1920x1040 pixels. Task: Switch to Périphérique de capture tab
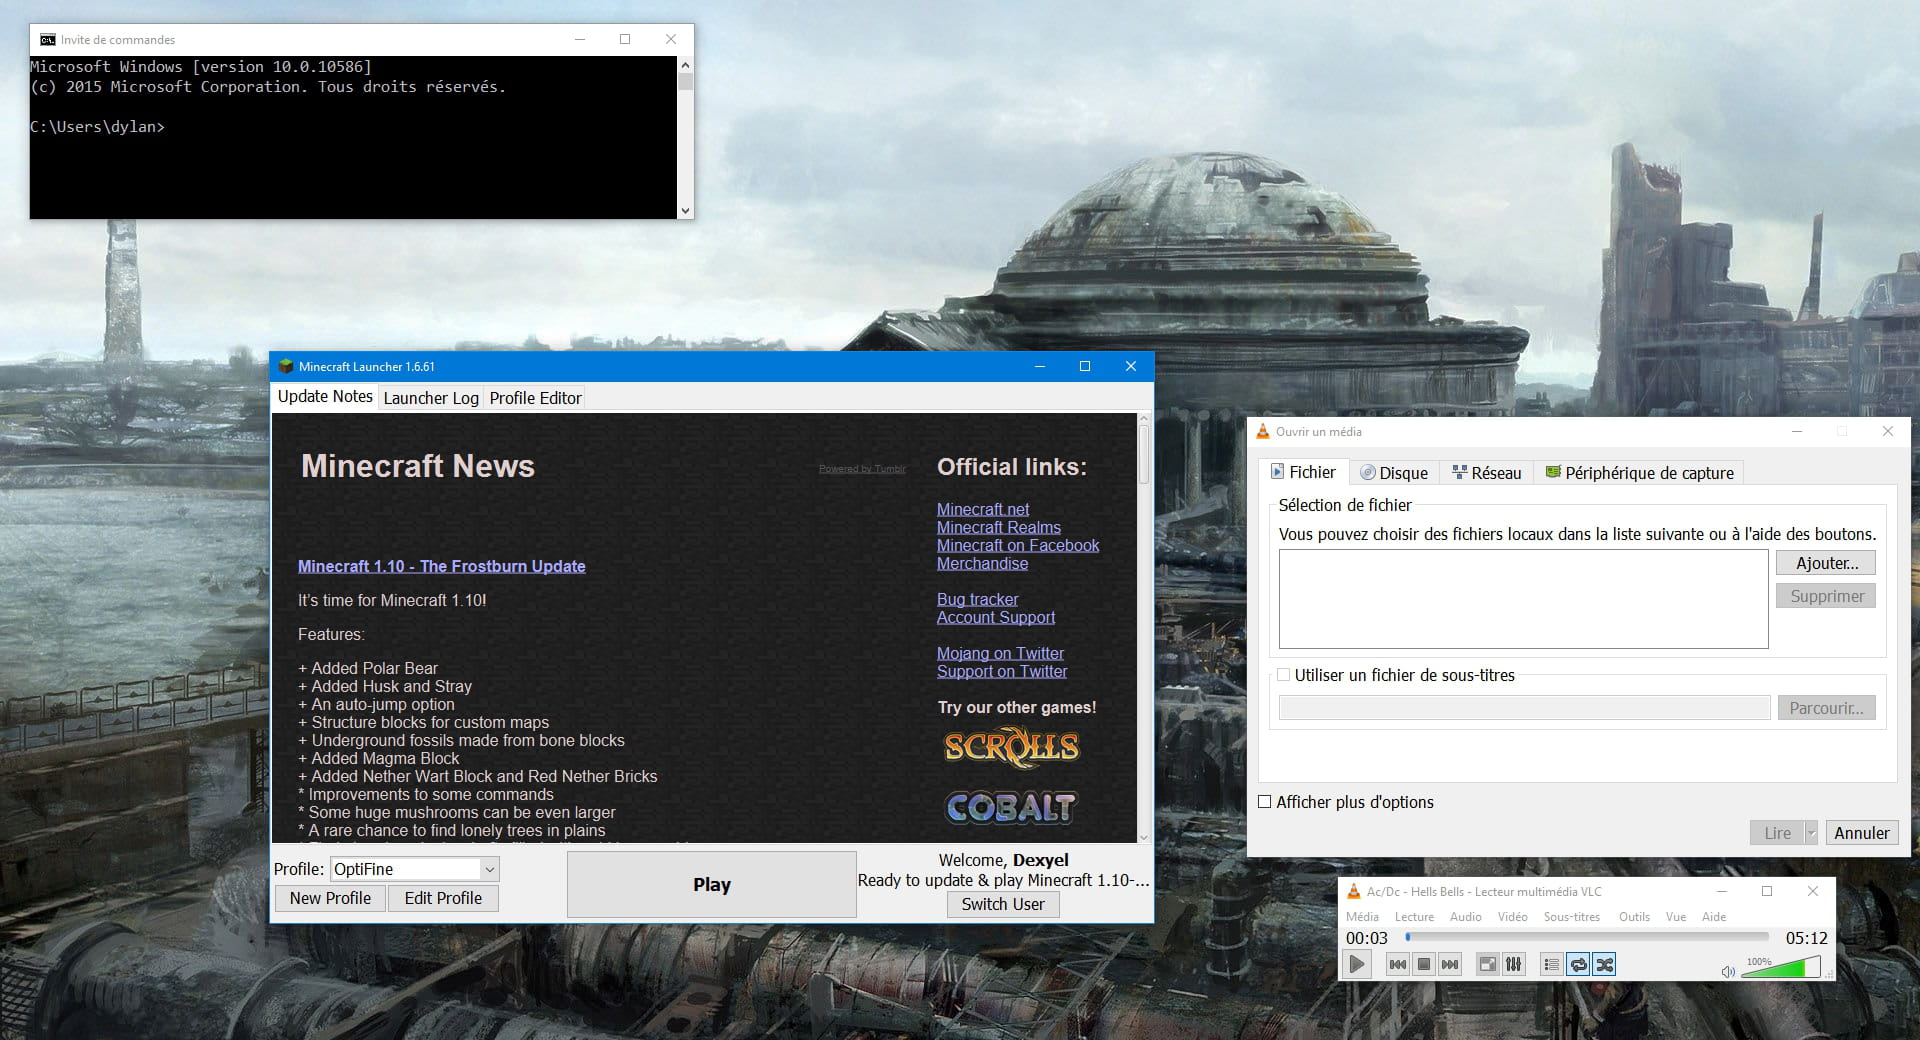[x=1640, y=473]
